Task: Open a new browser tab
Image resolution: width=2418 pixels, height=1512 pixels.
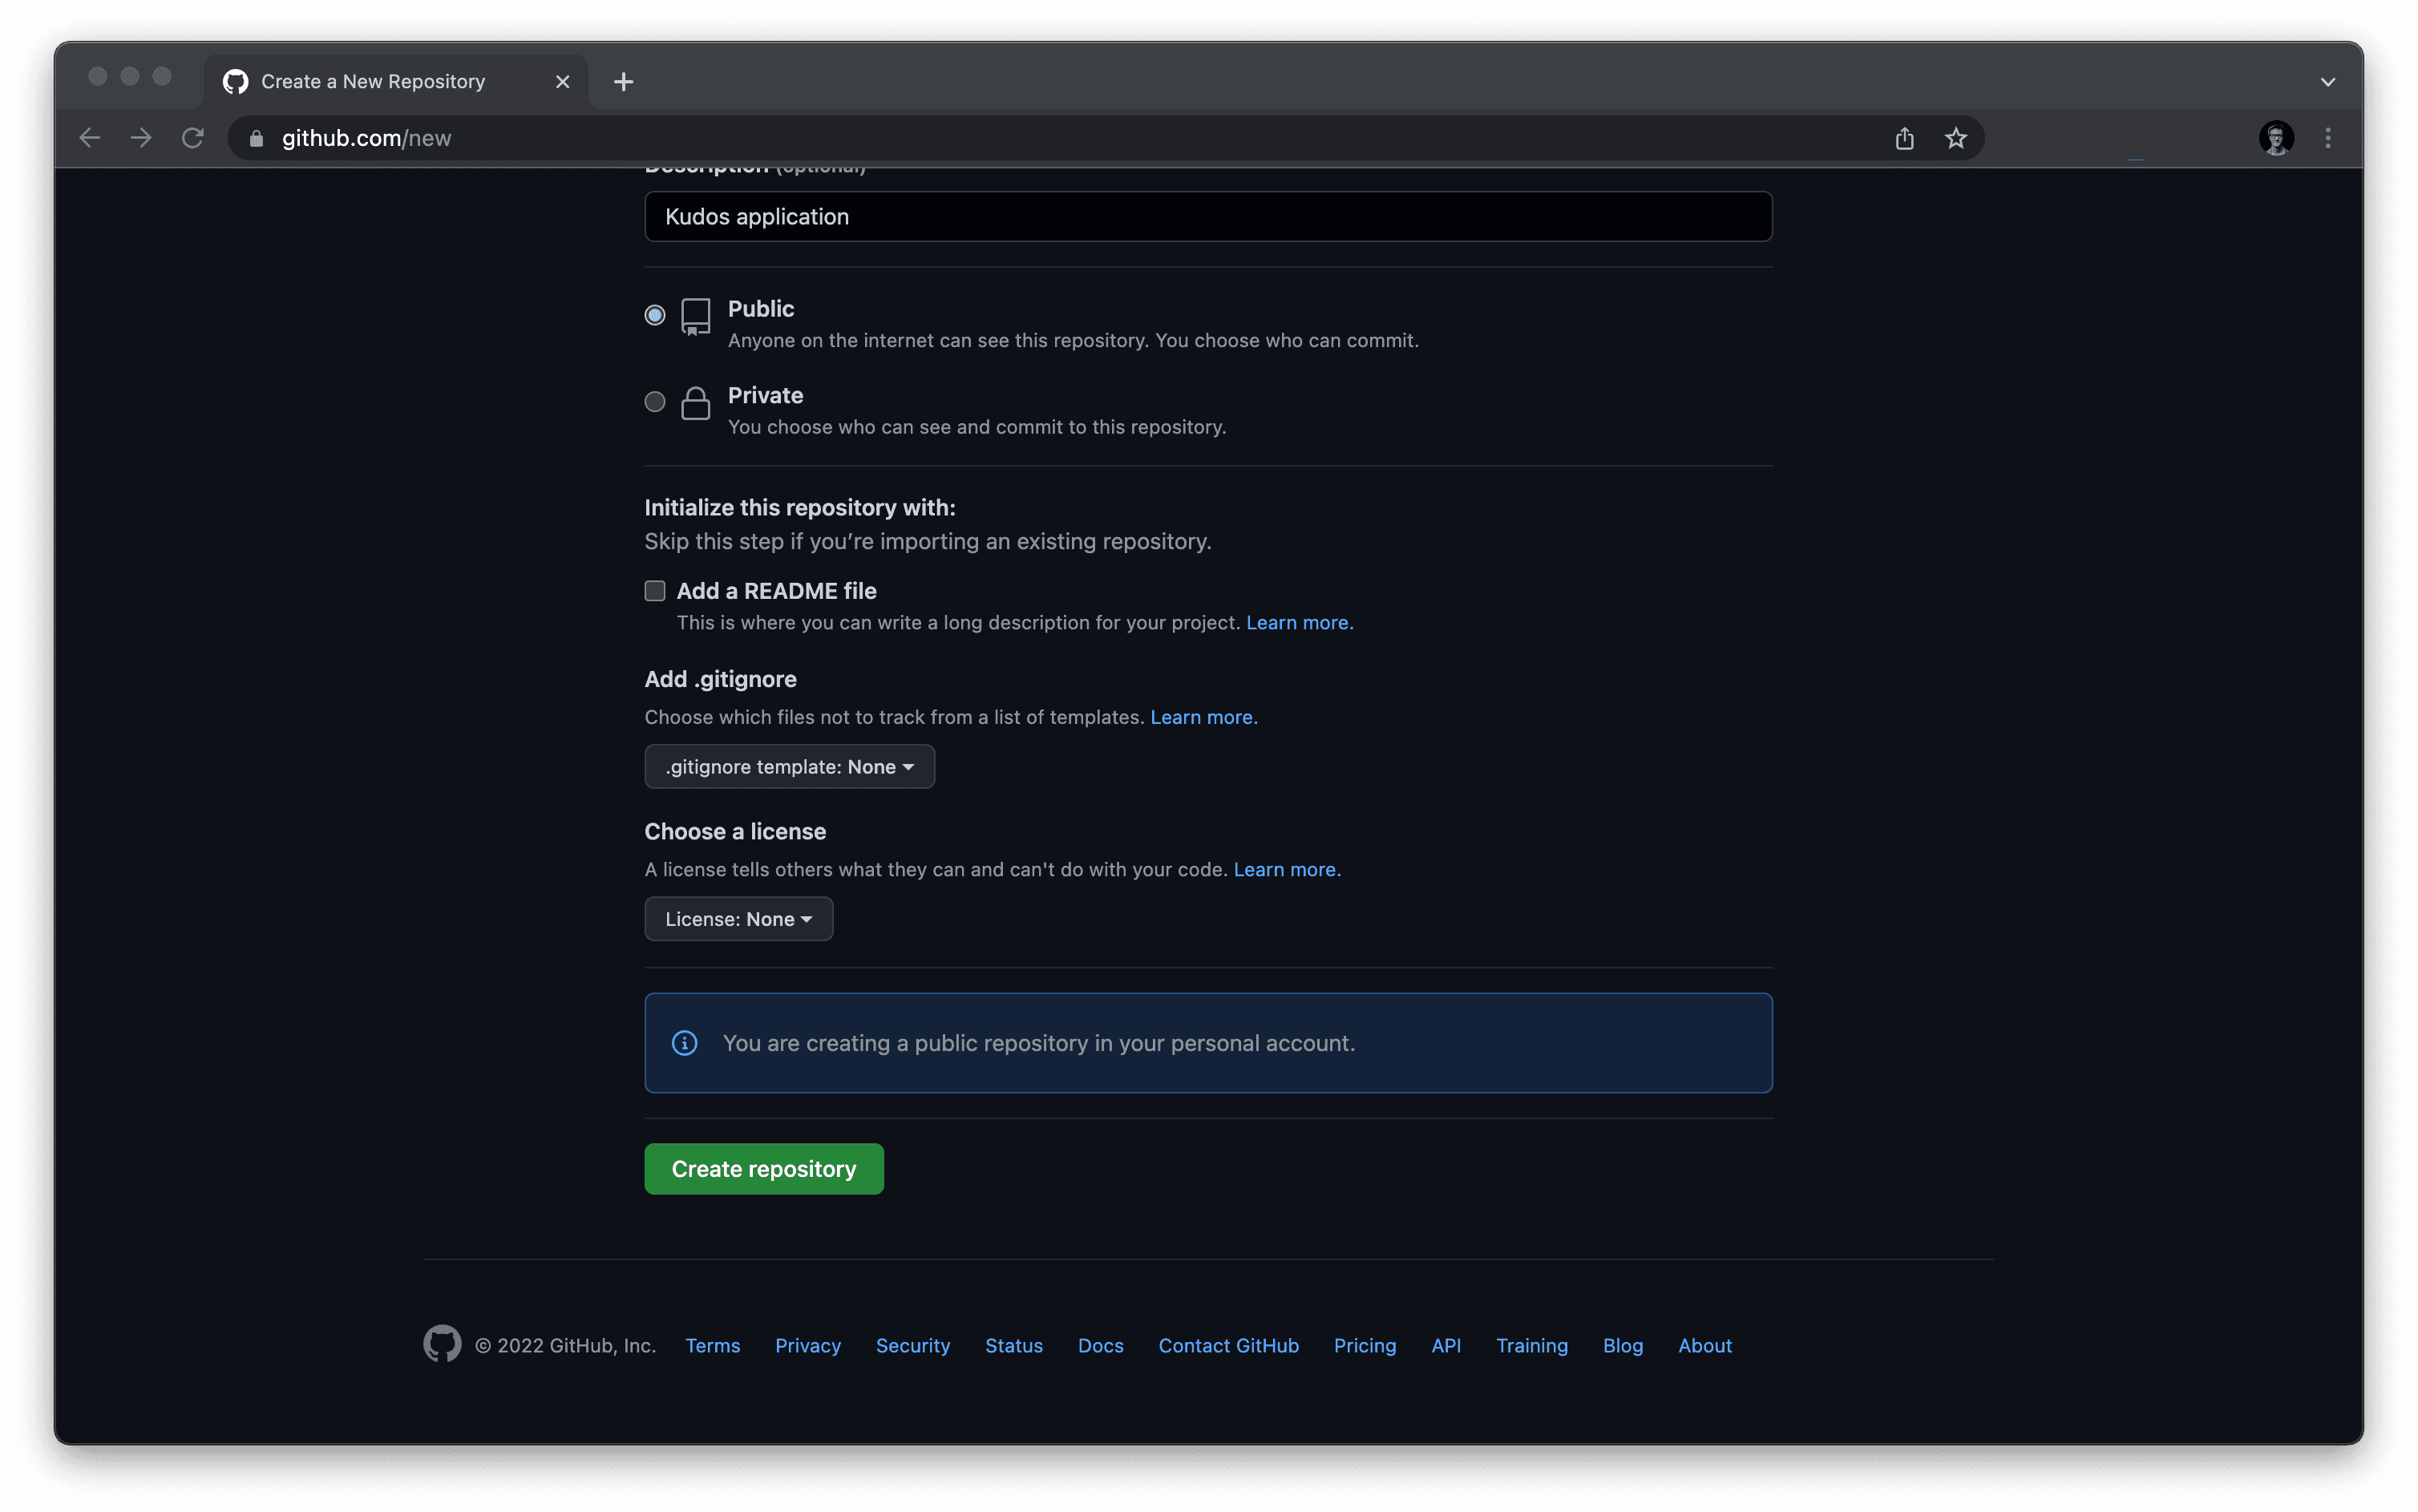Action: pyautogui.click(x=623, y=82)
